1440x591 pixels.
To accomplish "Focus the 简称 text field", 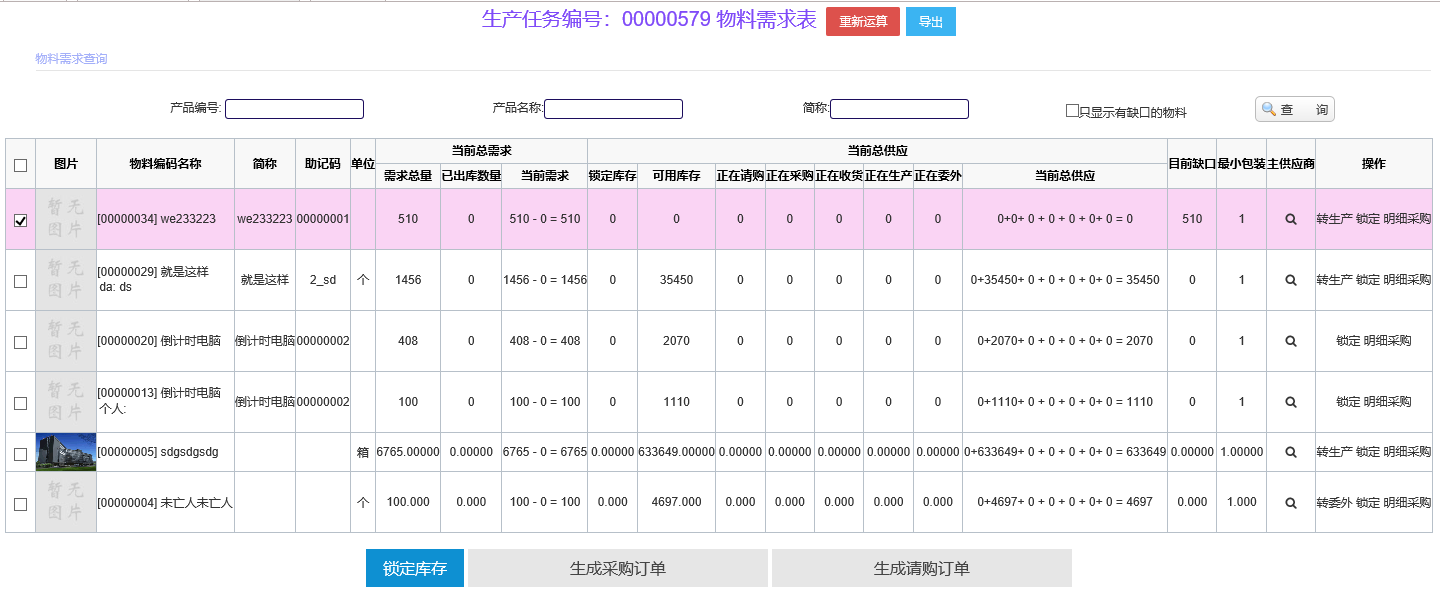I will coord(899,109).
